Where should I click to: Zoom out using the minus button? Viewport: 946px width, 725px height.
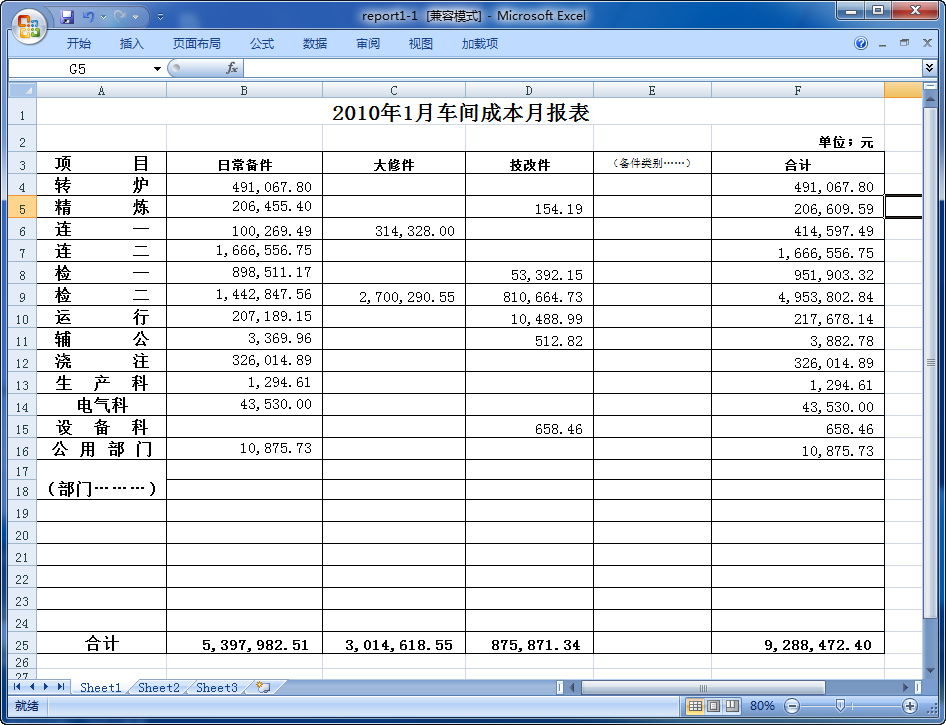pyautogui.click(x=793, y=706)
